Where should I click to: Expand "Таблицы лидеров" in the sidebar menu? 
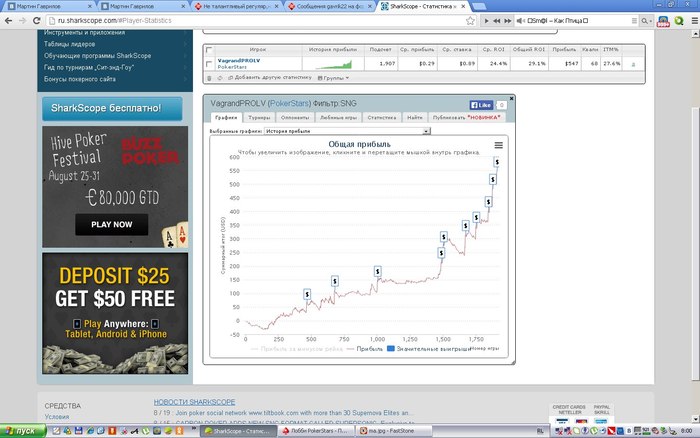click(115, 44)
